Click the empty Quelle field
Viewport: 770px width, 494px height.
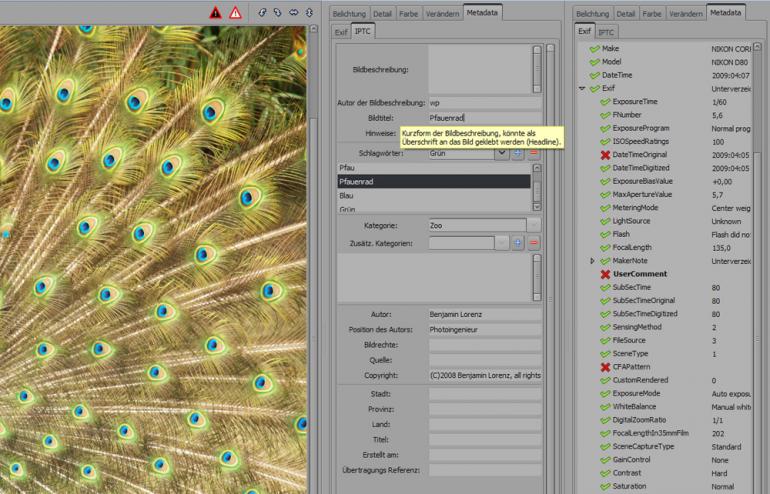(x=485, y=360)
